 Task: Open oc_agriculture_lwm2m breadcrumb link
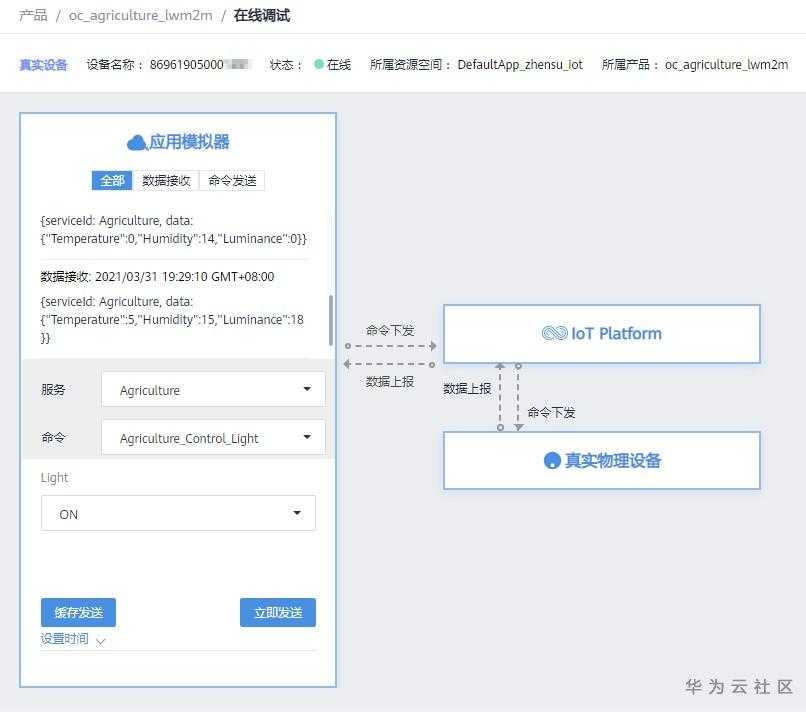[140, 15]
